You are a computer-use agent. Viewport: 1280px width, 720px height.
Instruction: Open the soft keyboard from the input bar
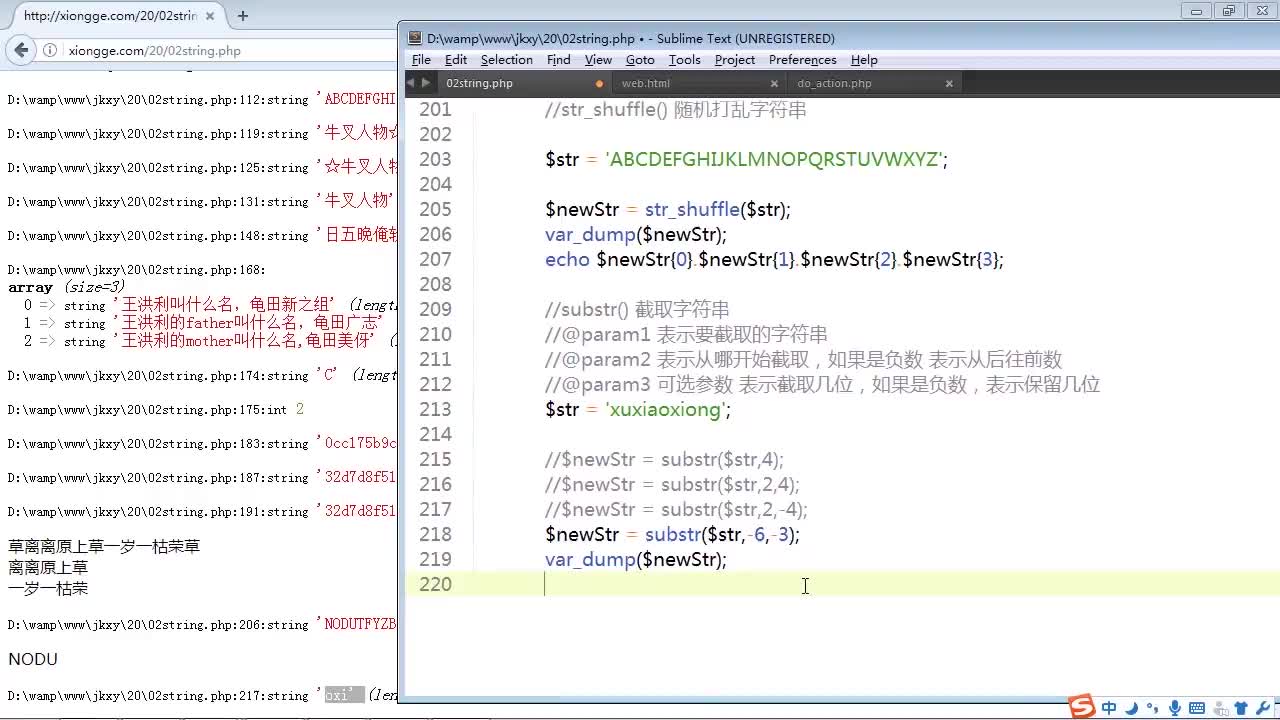(1197, 707)
